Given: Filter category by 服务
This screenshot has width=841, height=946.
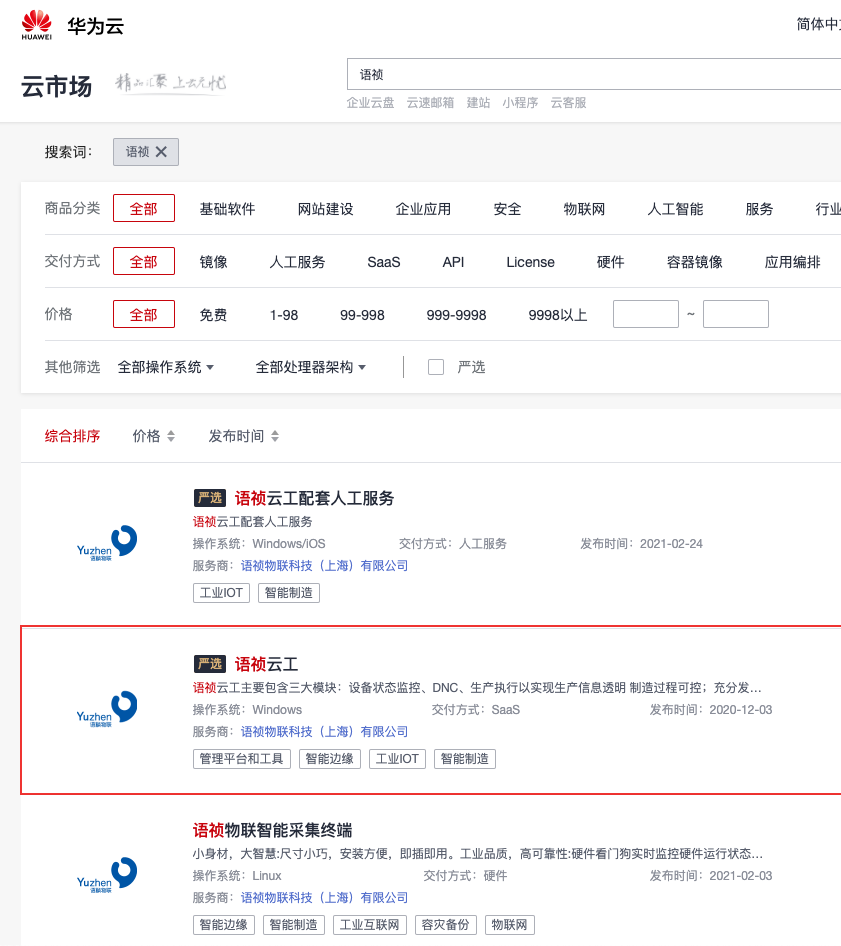Looking at the screenshot, I should coord(760,209).
